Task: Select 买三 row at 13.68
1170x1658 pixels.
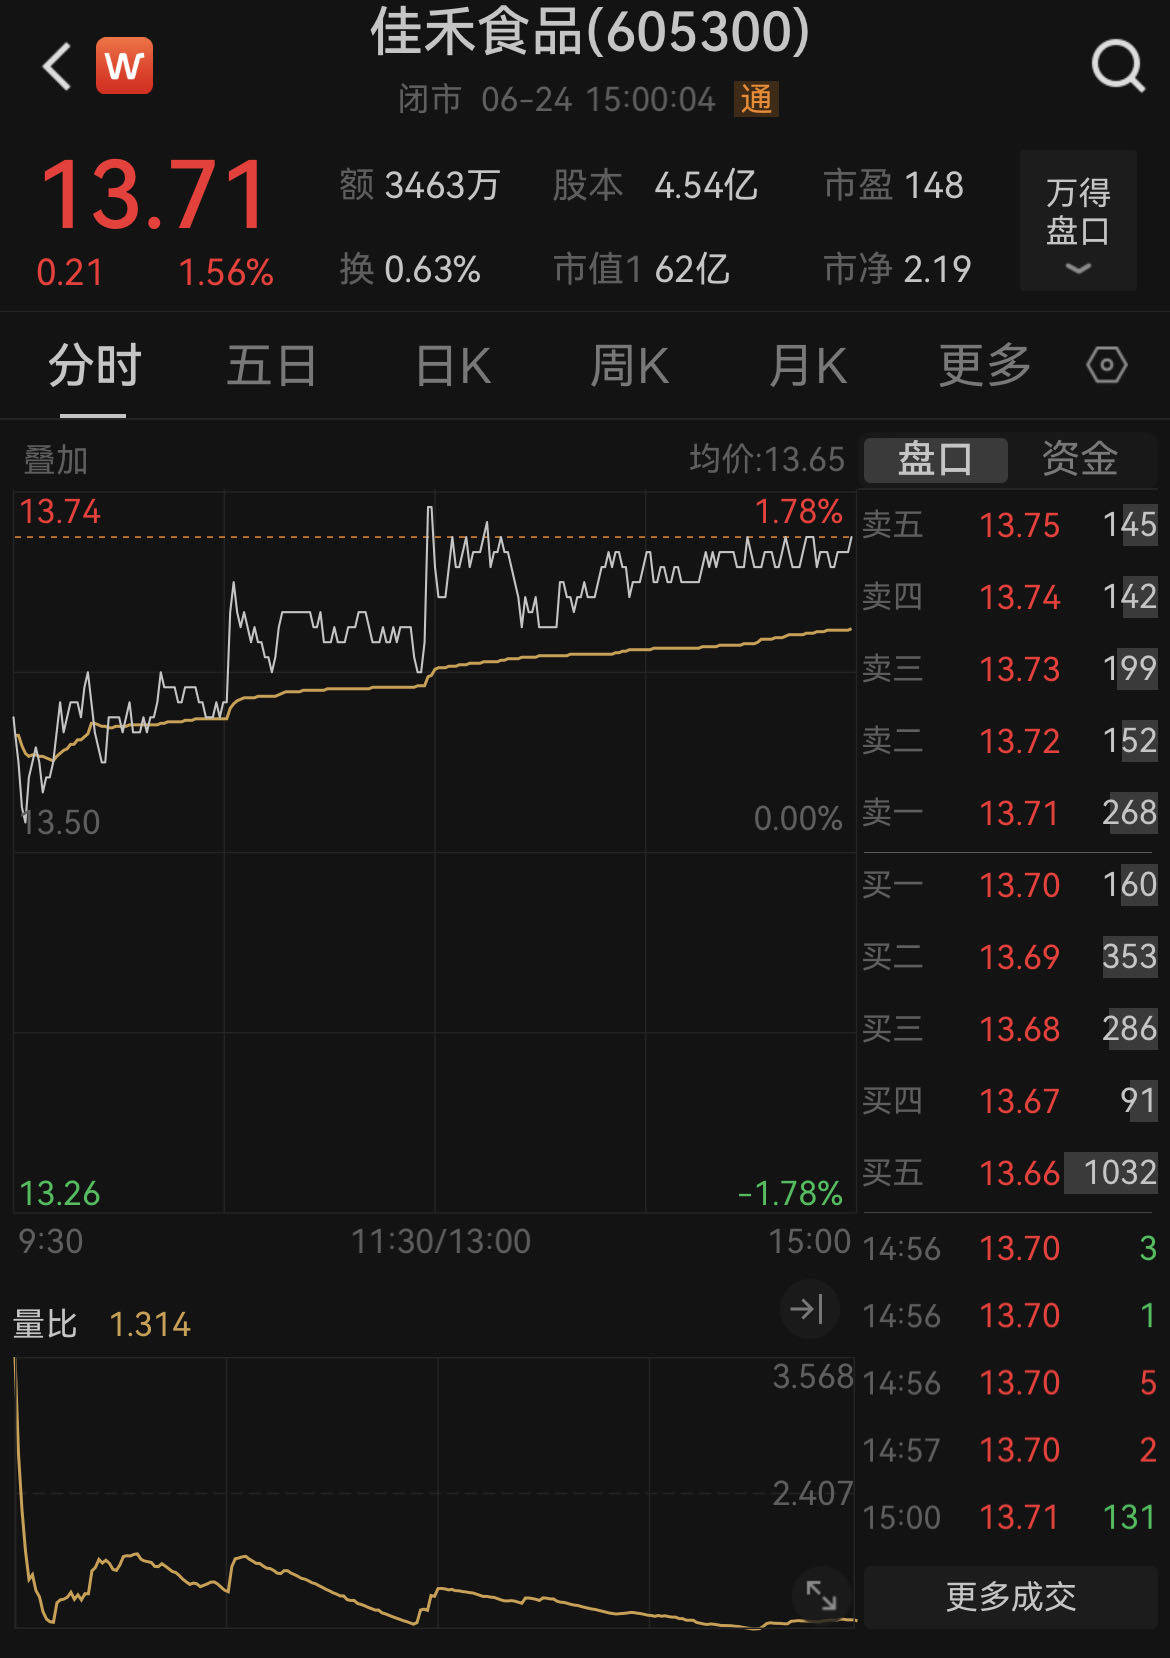Action: point(1010,1029)
